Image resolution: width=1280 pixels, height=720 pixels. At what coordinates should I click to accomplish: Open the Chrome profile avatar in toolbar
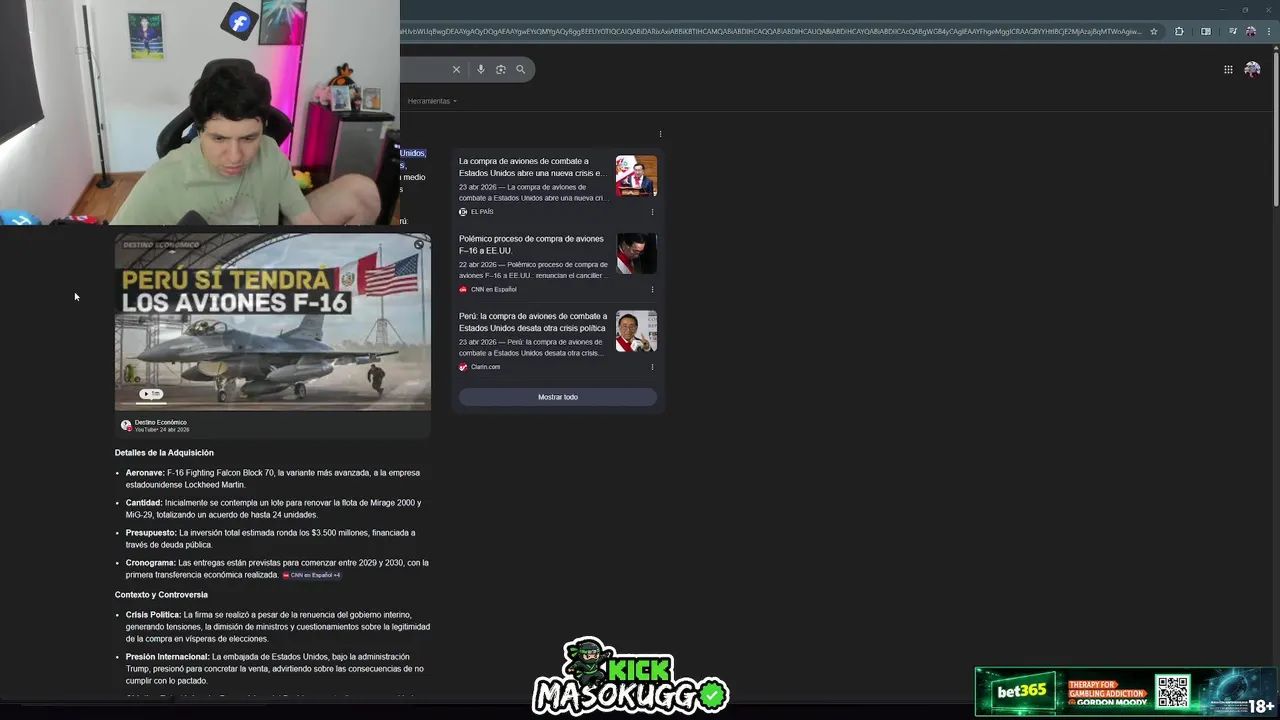click(x=1250, y=31)
